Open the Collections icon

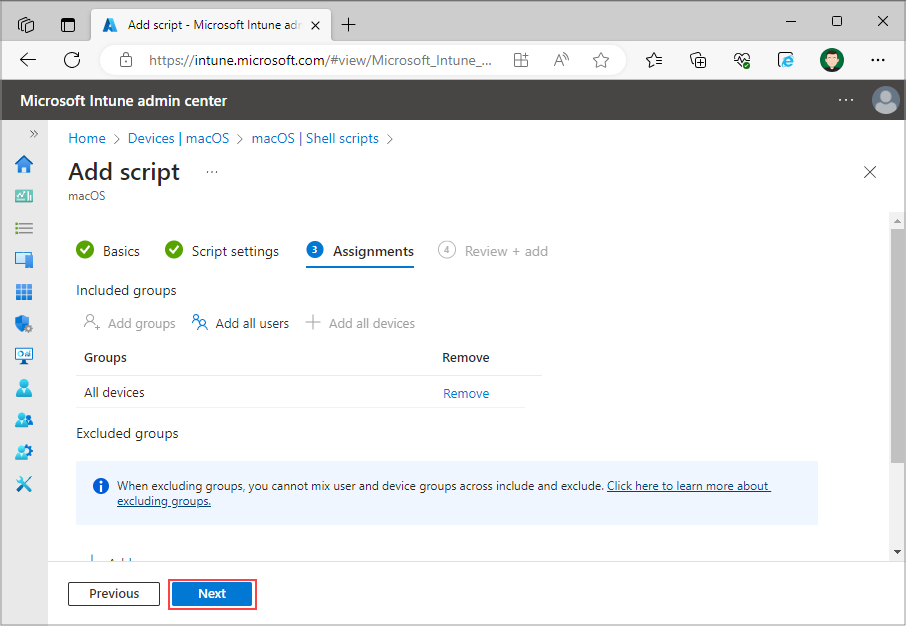click(698, 60)
